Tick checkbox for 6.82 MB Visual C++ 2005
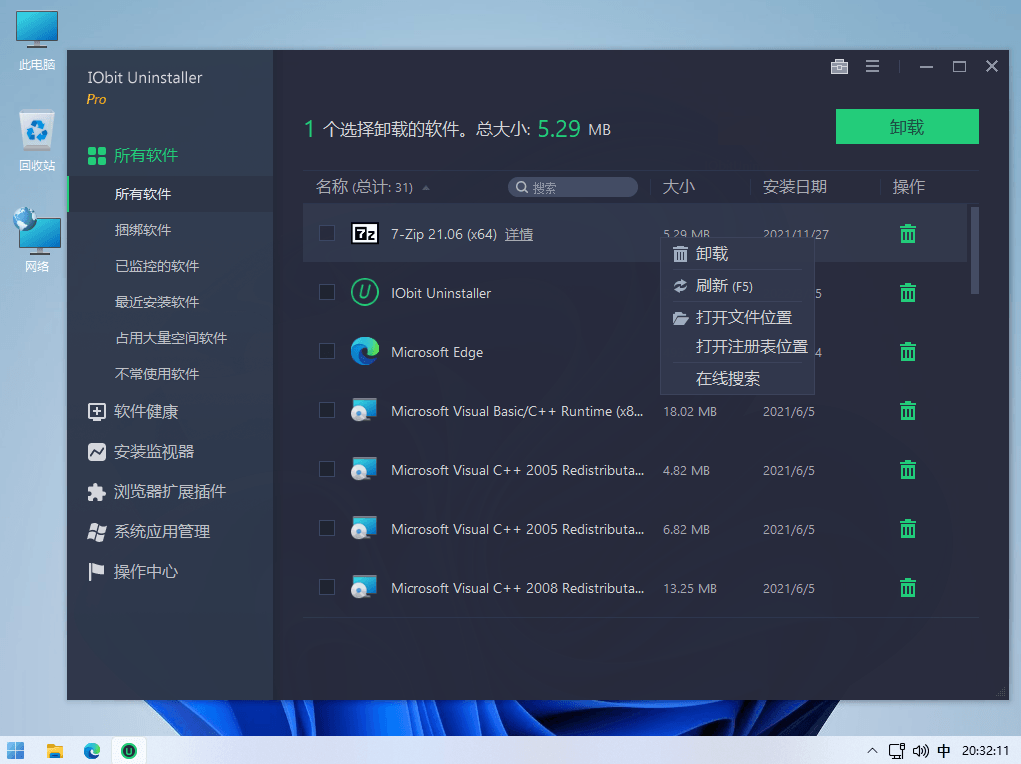 tap(327, 528)
